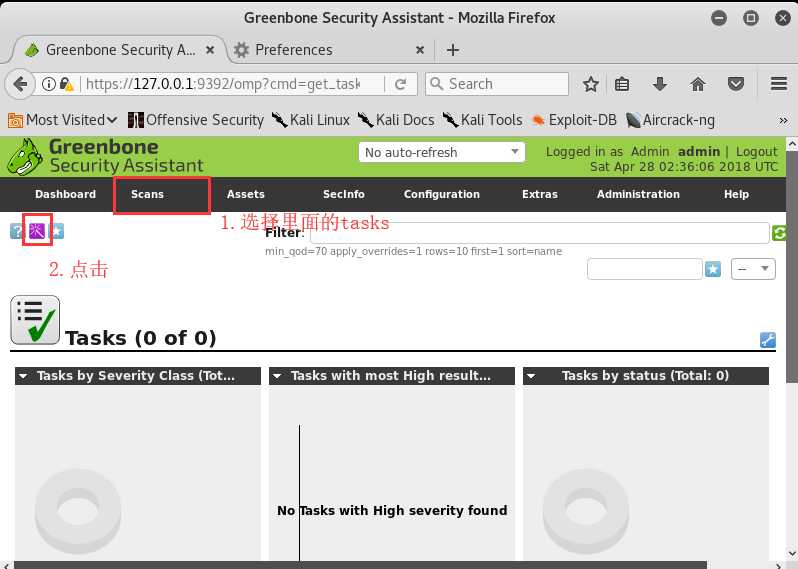The height and width of the screenshot is (569, 798).
Task: Click the New Task star icon beside wizard
Action: point(58,231)
